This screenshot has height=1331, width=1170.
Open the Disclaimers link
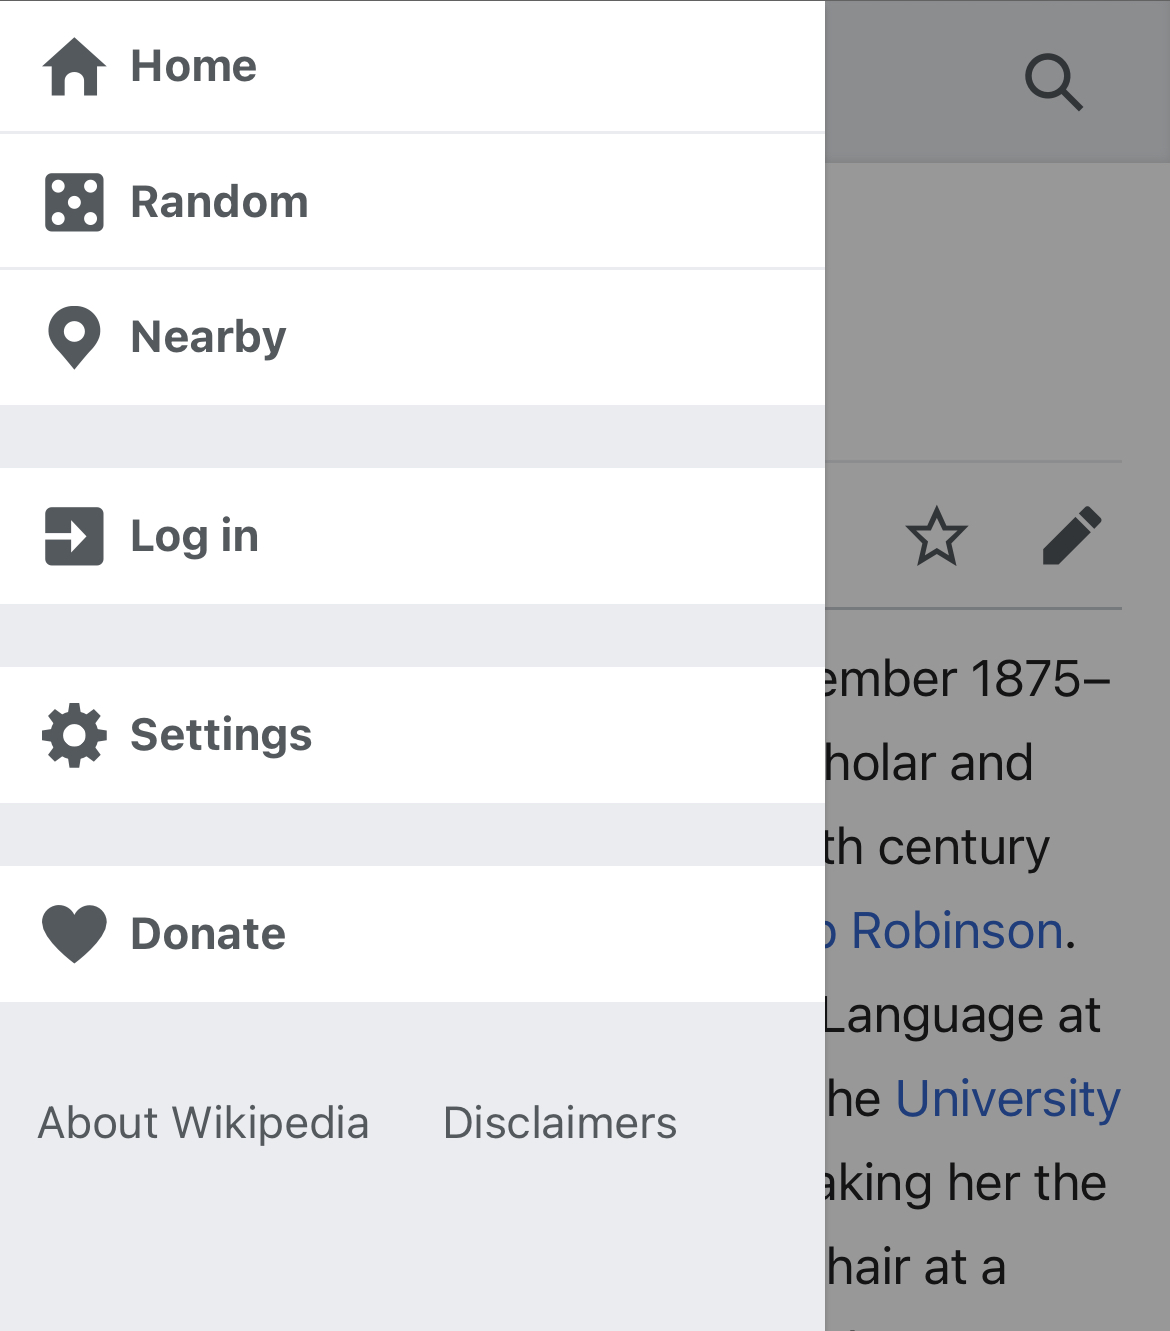[x=560, y=1123]
